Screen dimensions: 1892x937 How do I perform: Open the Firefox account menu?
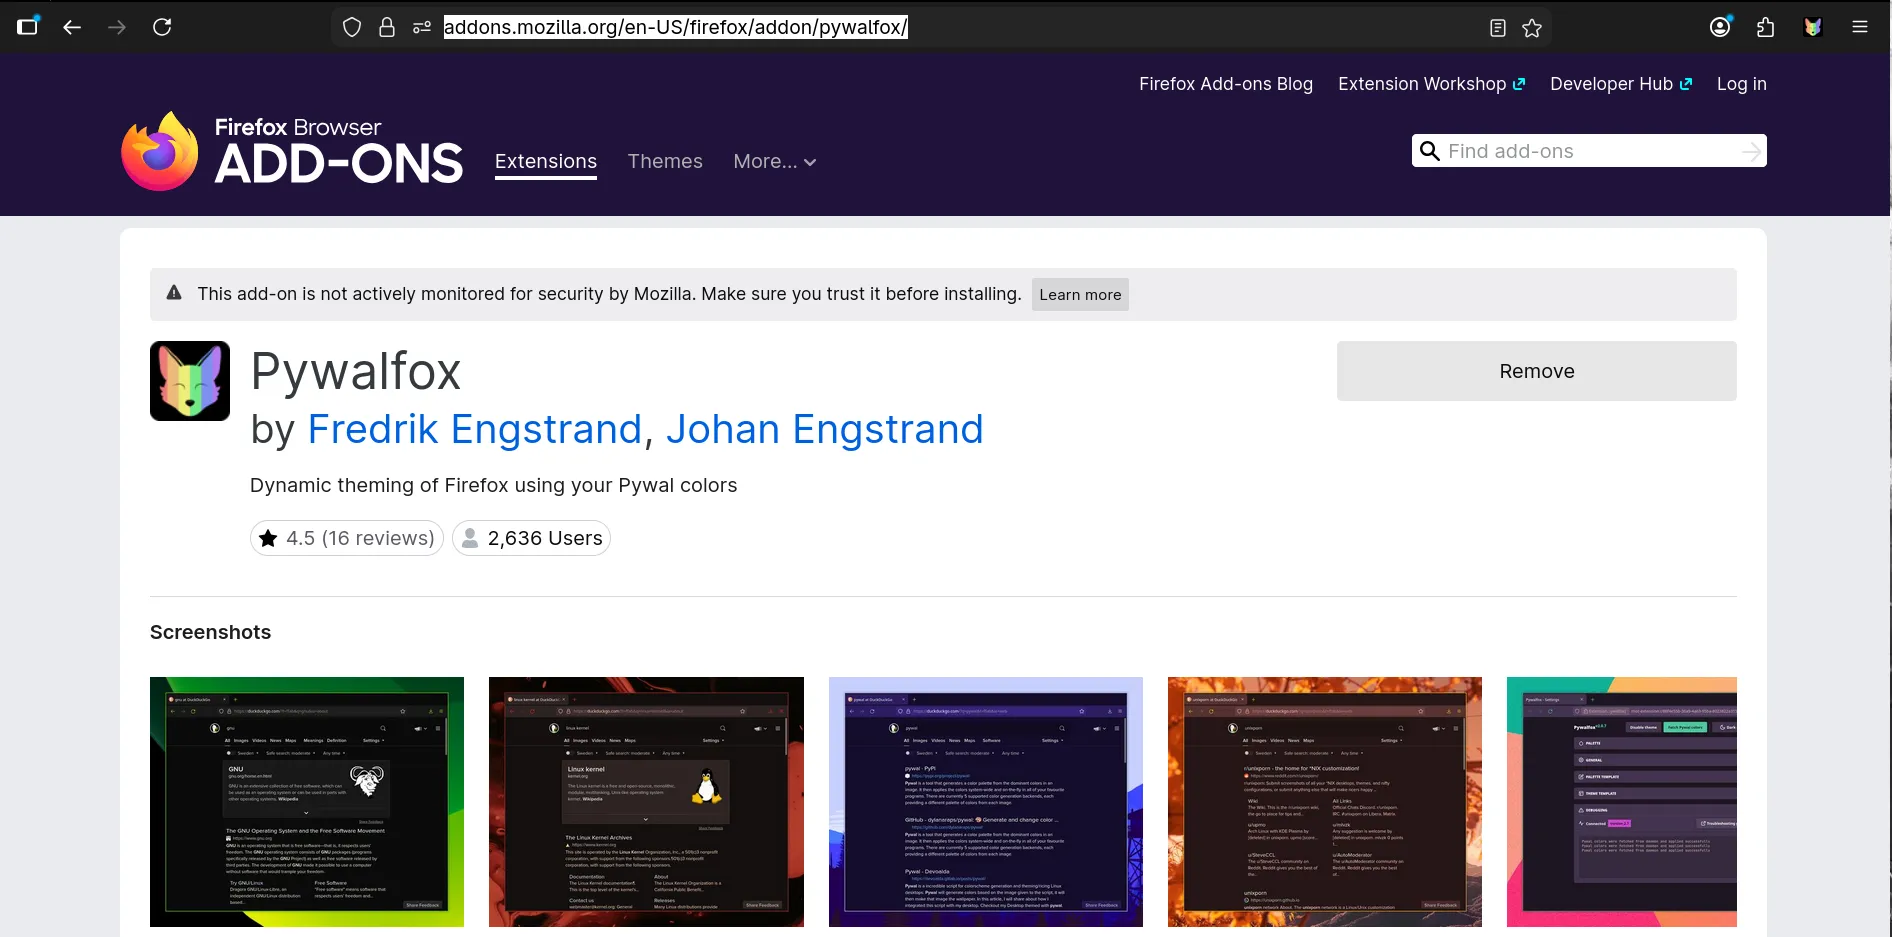pyautogui.click(x=1720, y=27)
